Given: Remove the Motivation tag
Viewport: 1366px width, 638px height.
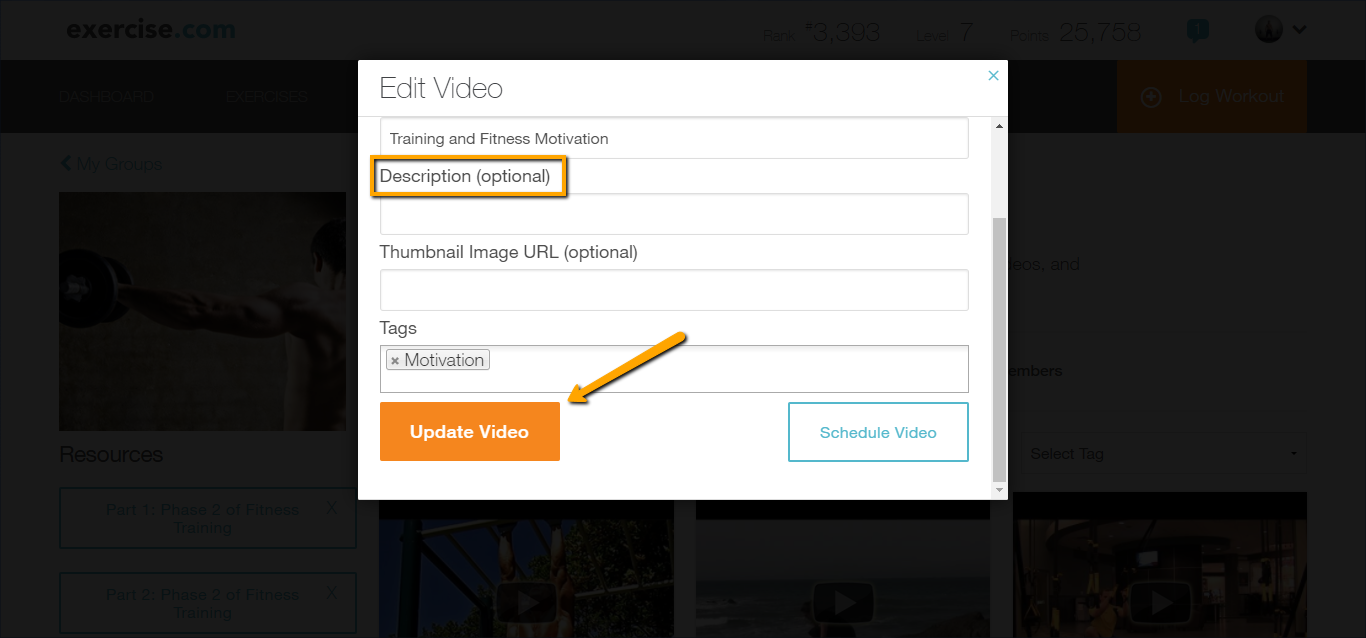Looking at the screenshot, I should tap(395, 361).
